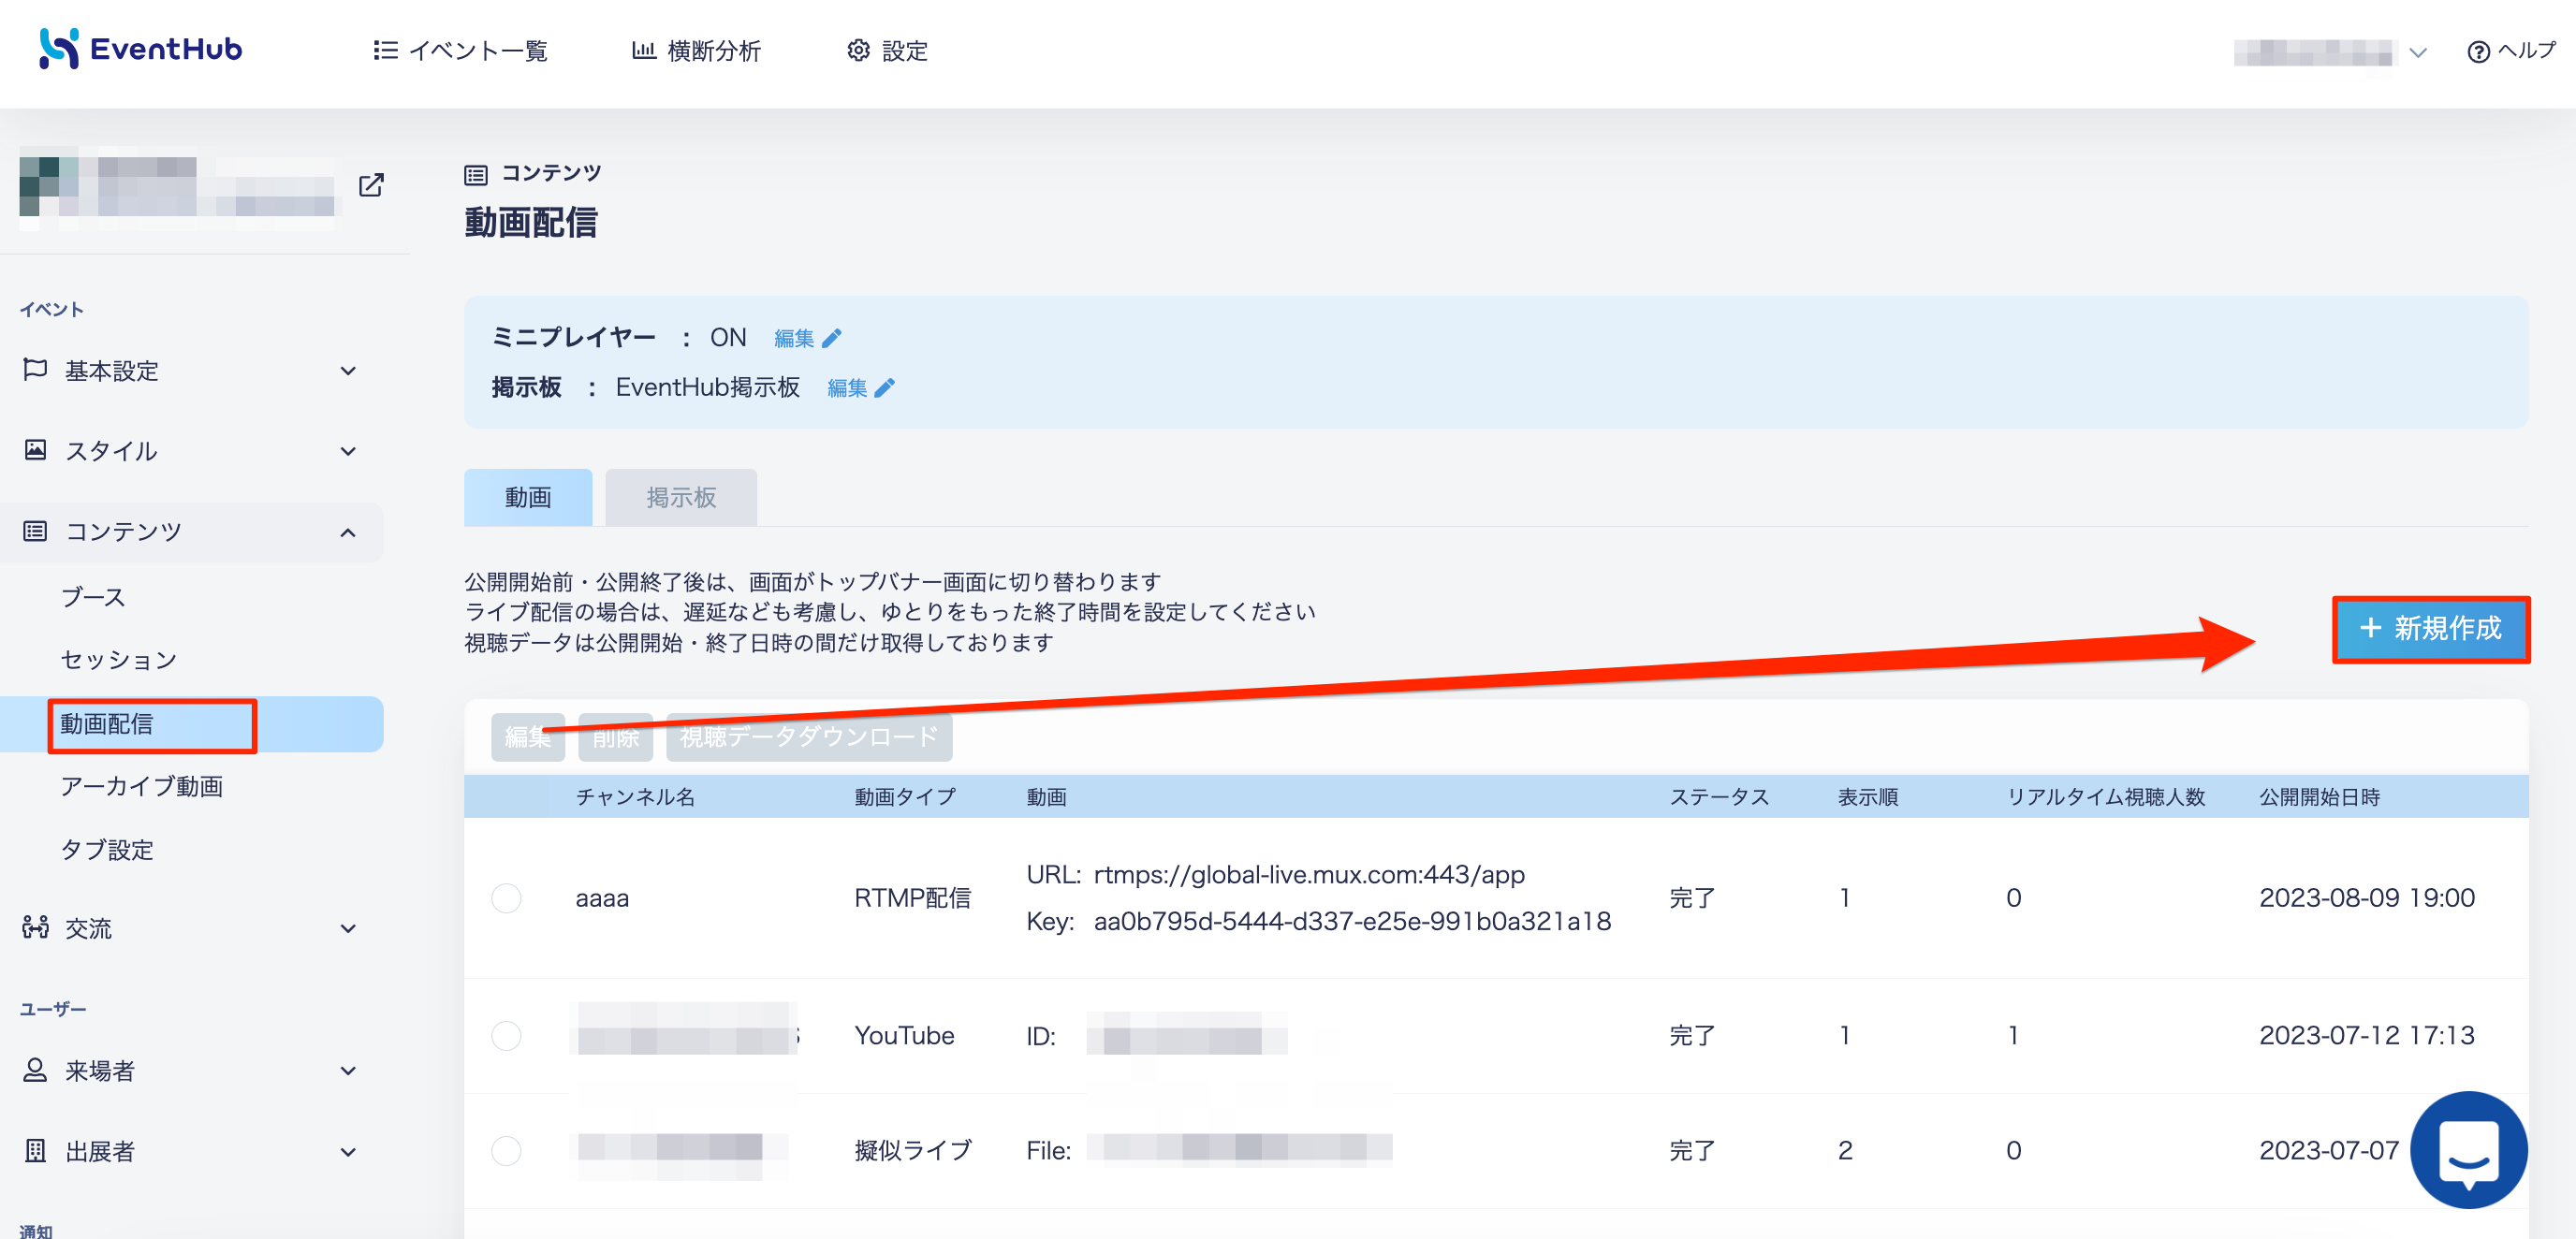Open the イベント一覧 menu
The height and width of the screenshot is (1239, 2576).
click(461, 51)
